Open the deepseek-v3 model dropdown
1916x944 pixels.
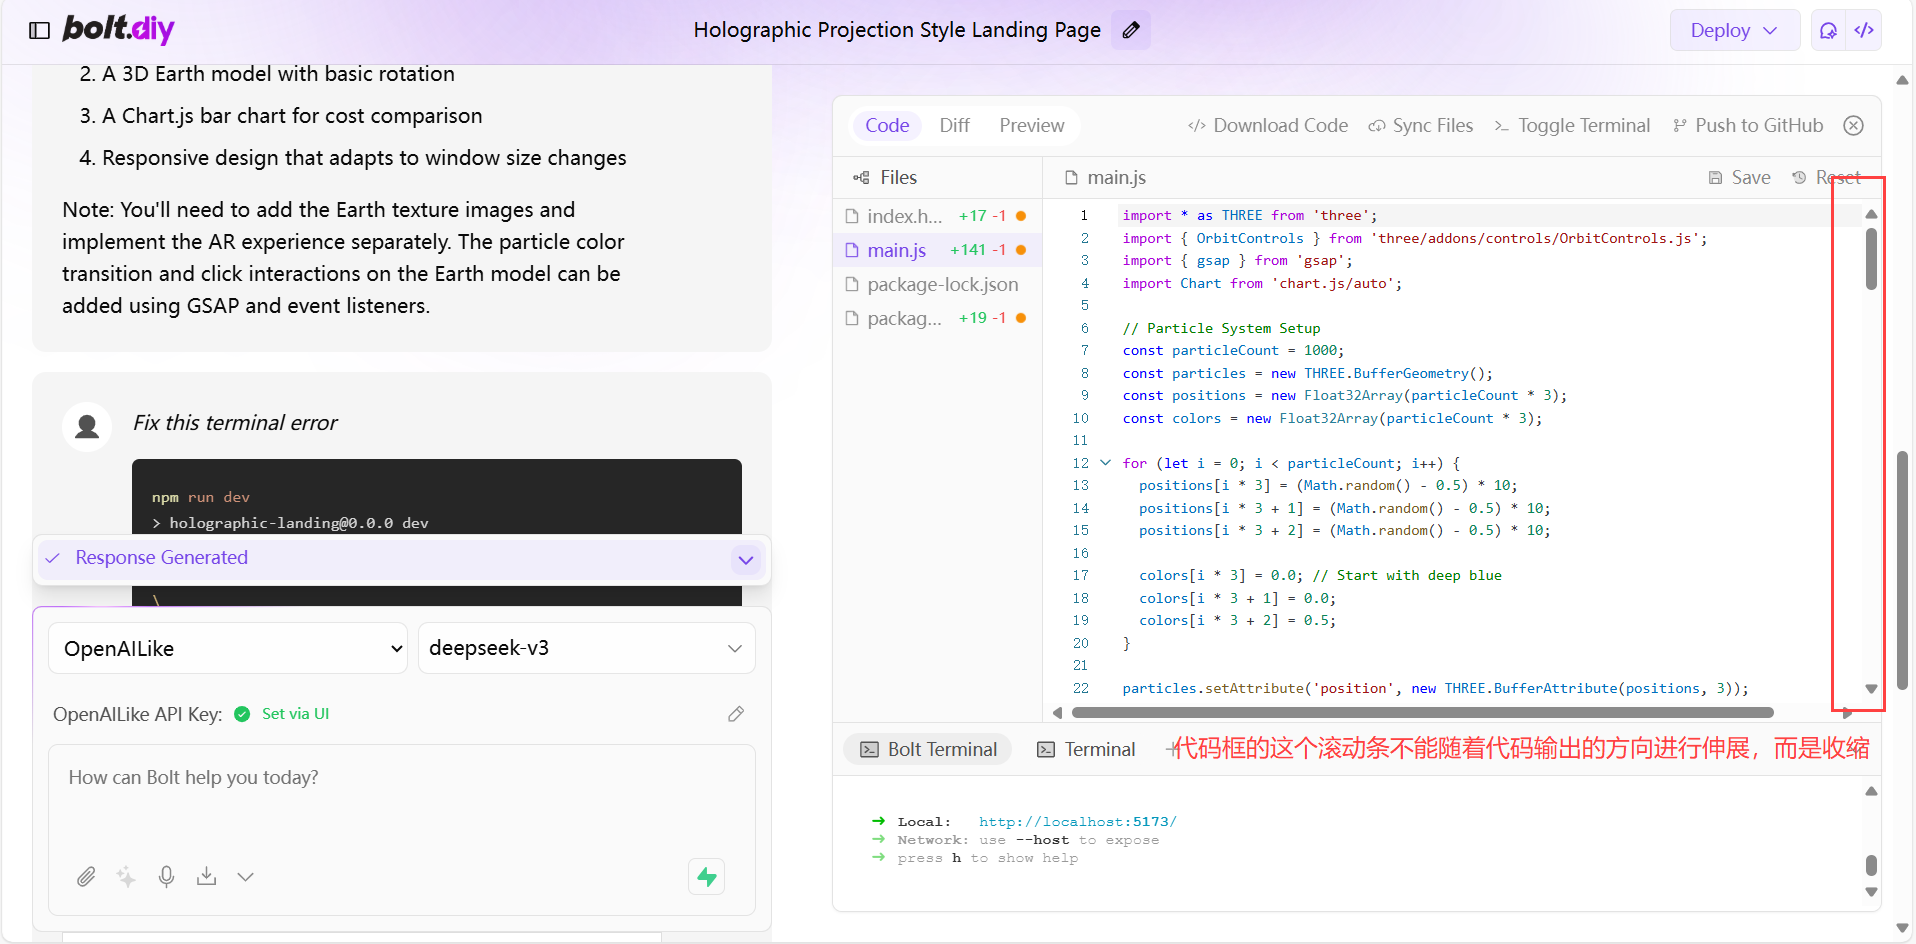pos(587,648)
